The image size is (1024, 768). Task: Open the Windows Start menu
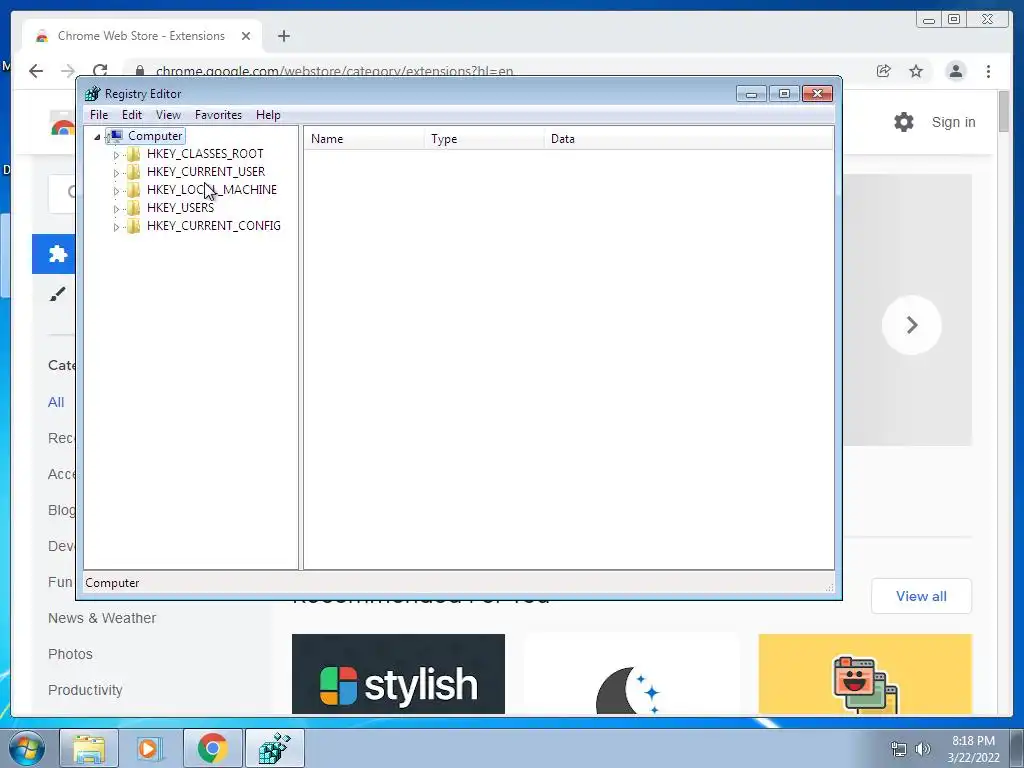(27, 748)
